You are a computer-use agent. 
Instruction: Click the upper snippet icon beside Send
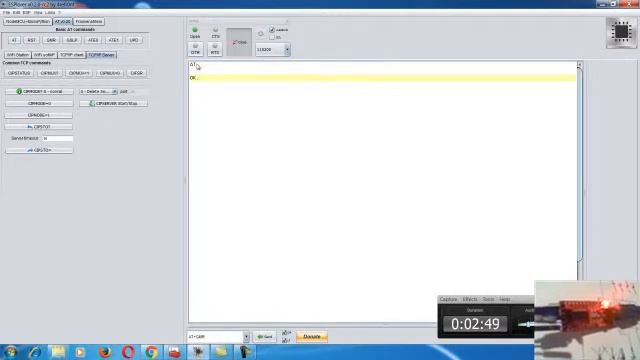tap(286, 333)
